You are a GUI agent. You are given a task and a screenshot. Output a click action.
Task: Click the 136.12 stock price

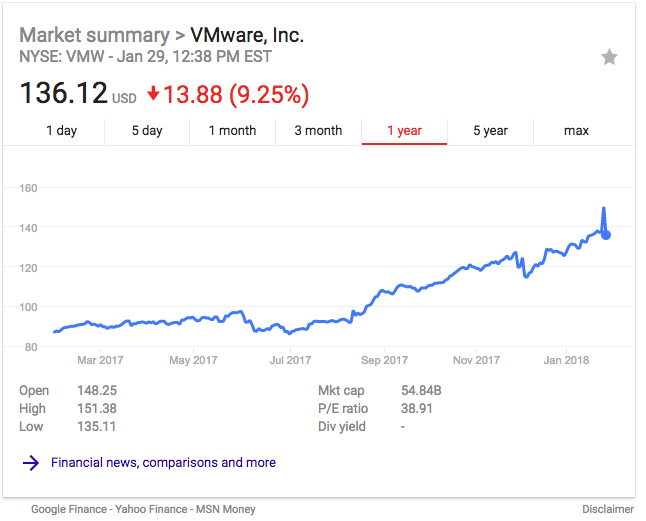63,94
